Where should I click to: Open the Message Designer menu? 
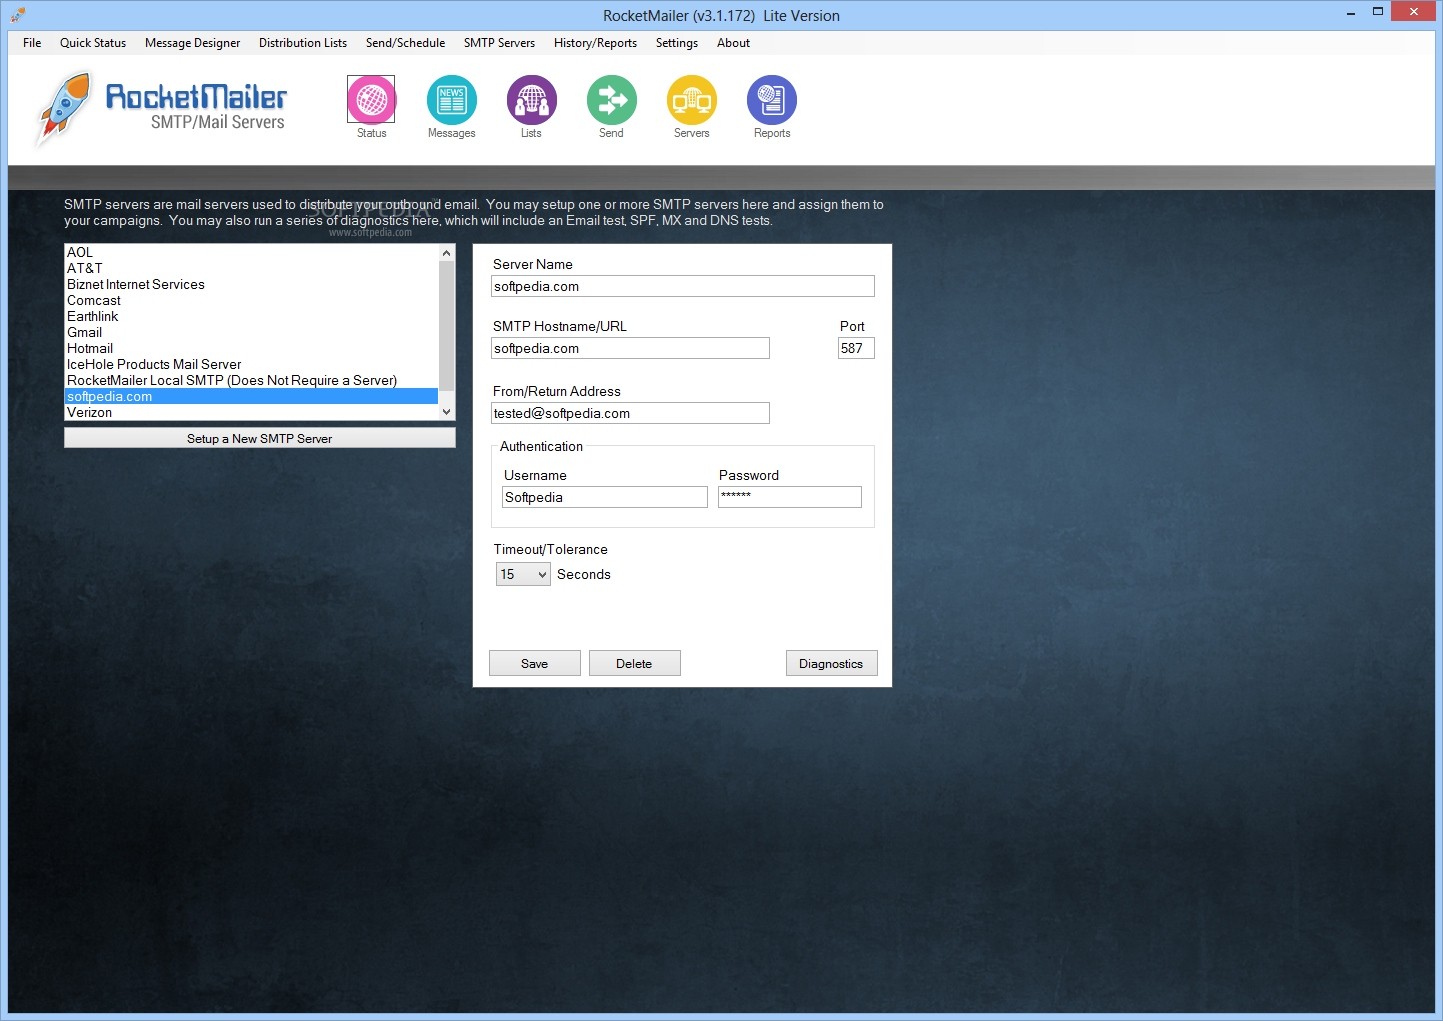point(192,43)
